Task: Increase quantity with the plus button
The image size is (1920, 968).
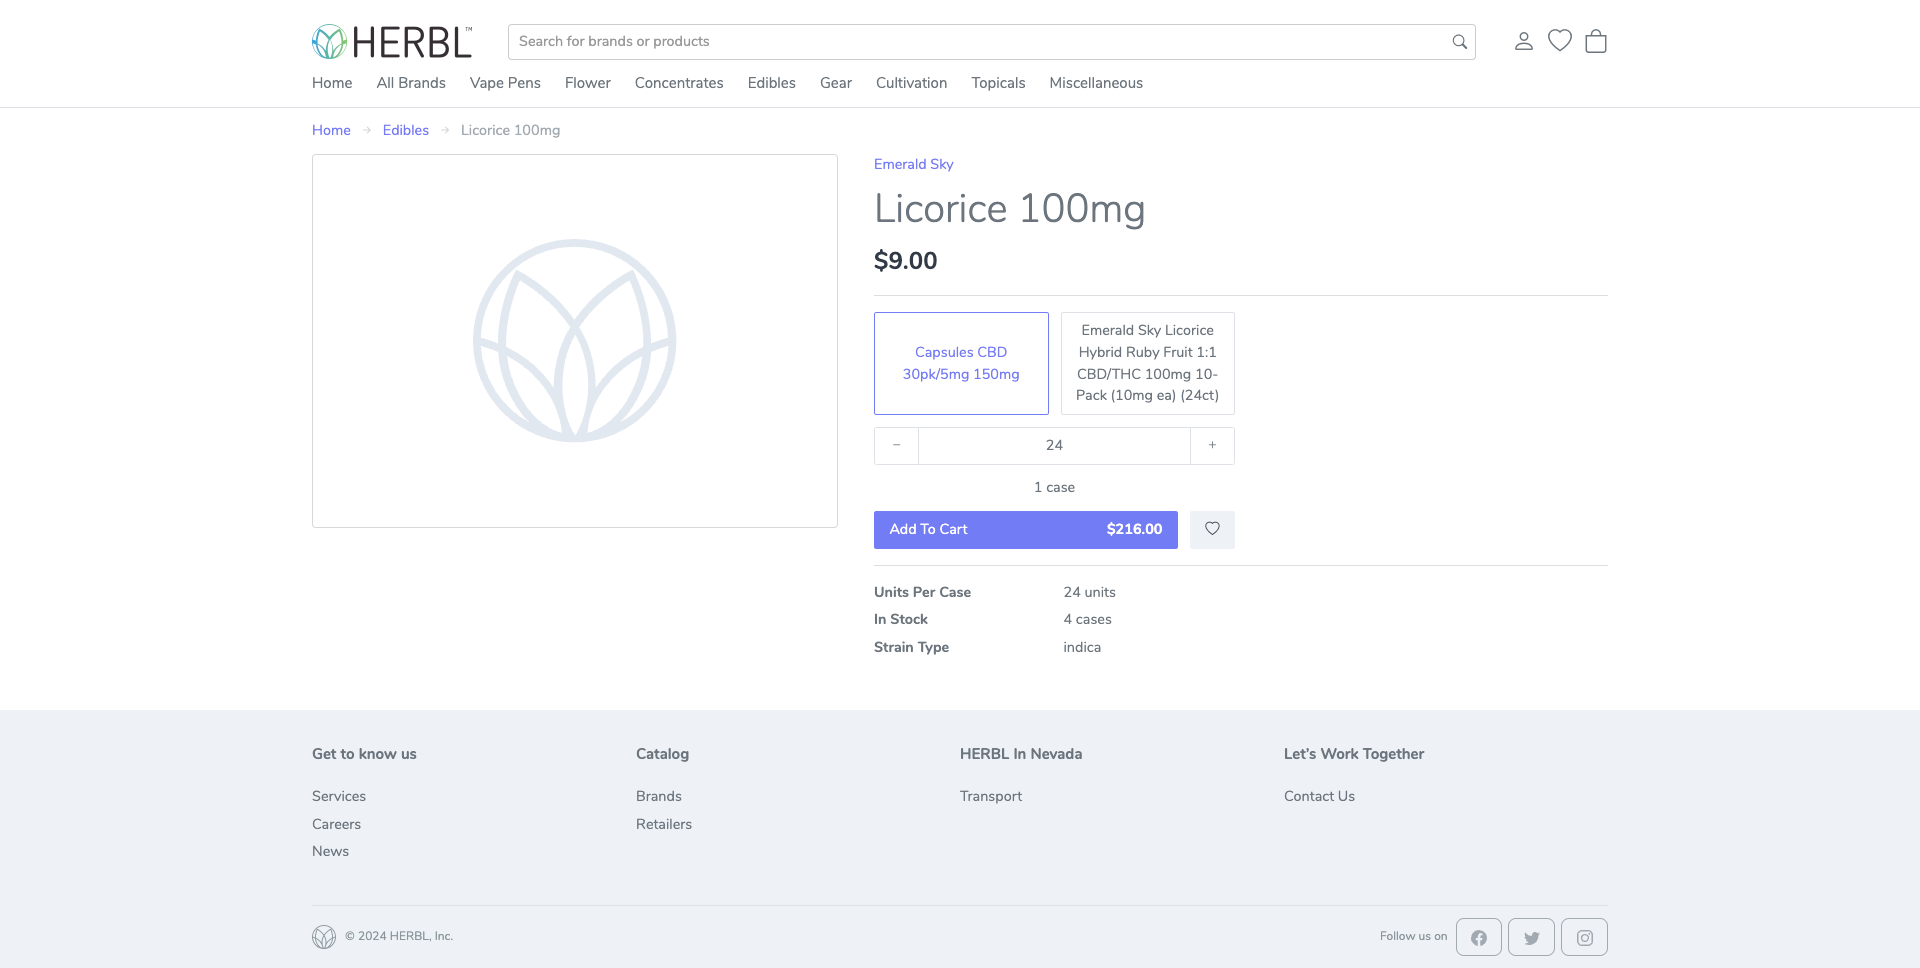Action: click(x=1212, y=446)
